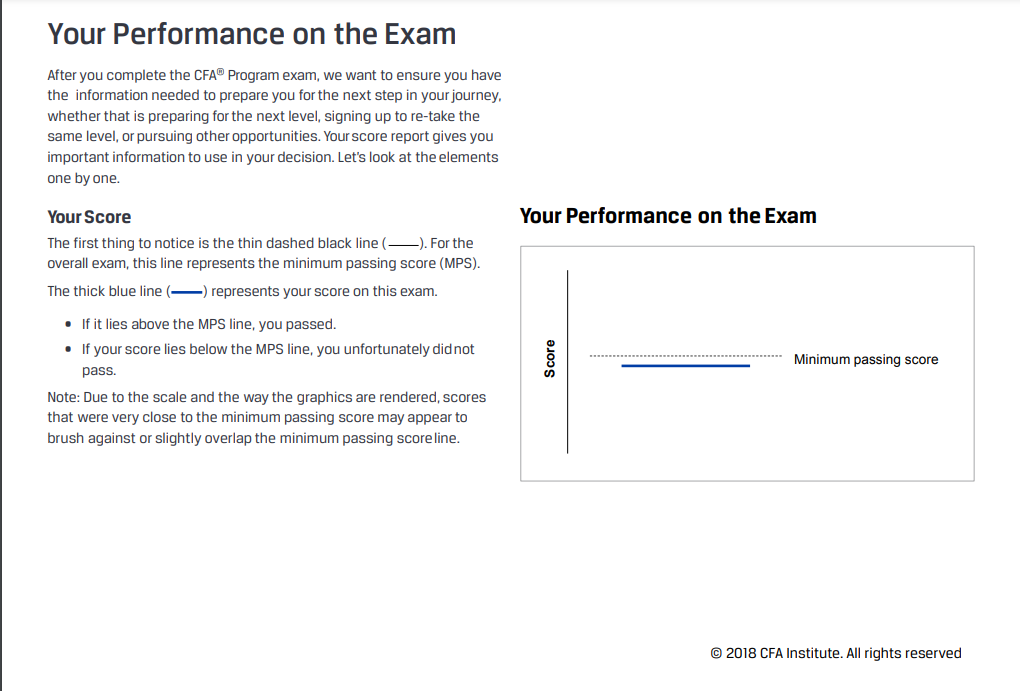Click the "© 2018 CFA Institute" copyright text

coord(835,653)
